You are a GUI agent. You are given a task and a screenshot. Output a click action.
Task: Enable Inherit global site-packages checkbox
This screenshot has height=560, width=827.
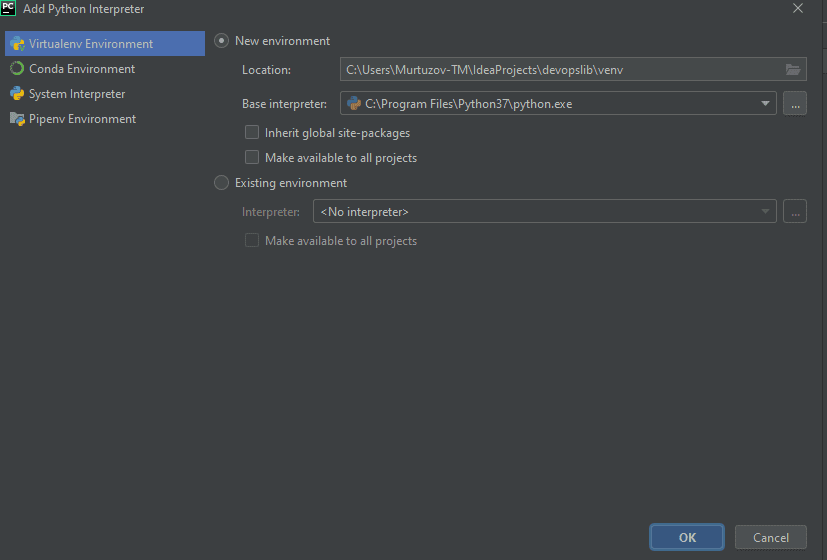(252, 133)
